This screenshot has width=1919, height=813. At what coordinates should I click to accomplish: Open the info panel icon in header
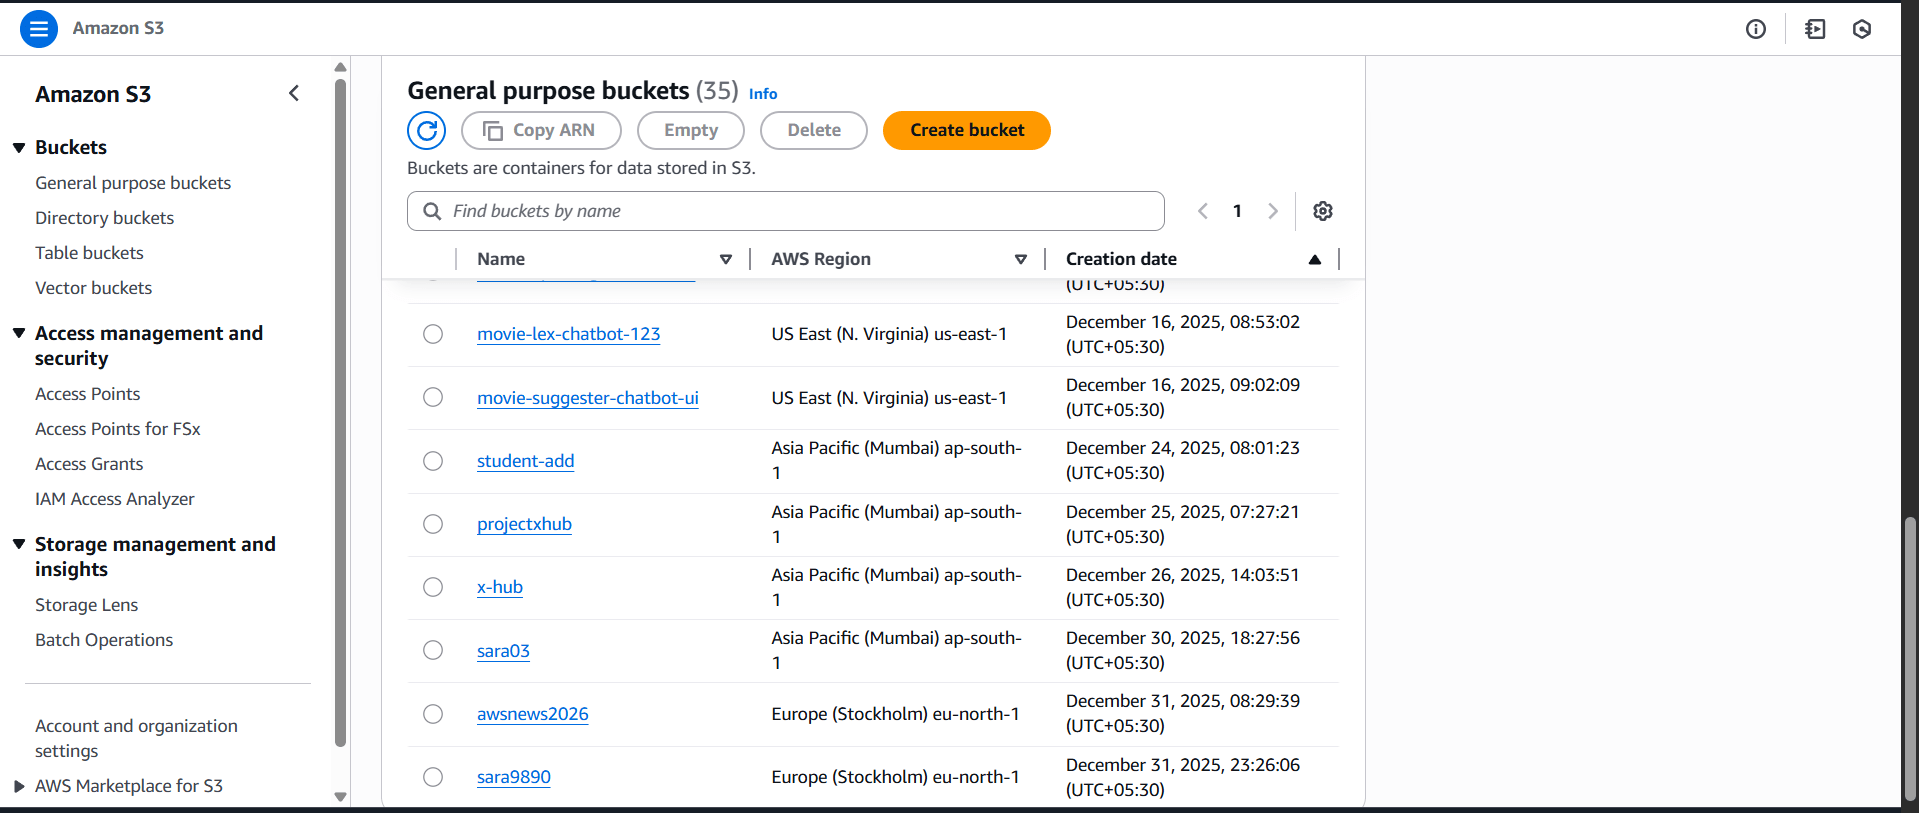[x=1756, y=29]
